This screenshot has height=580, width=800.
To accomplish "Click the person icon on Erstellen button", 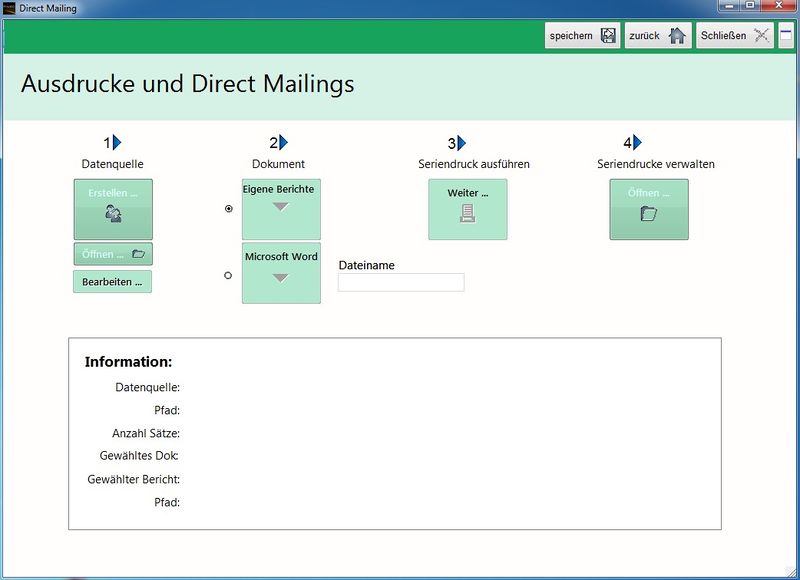I will pyautogui.click(x=111, y=213).
